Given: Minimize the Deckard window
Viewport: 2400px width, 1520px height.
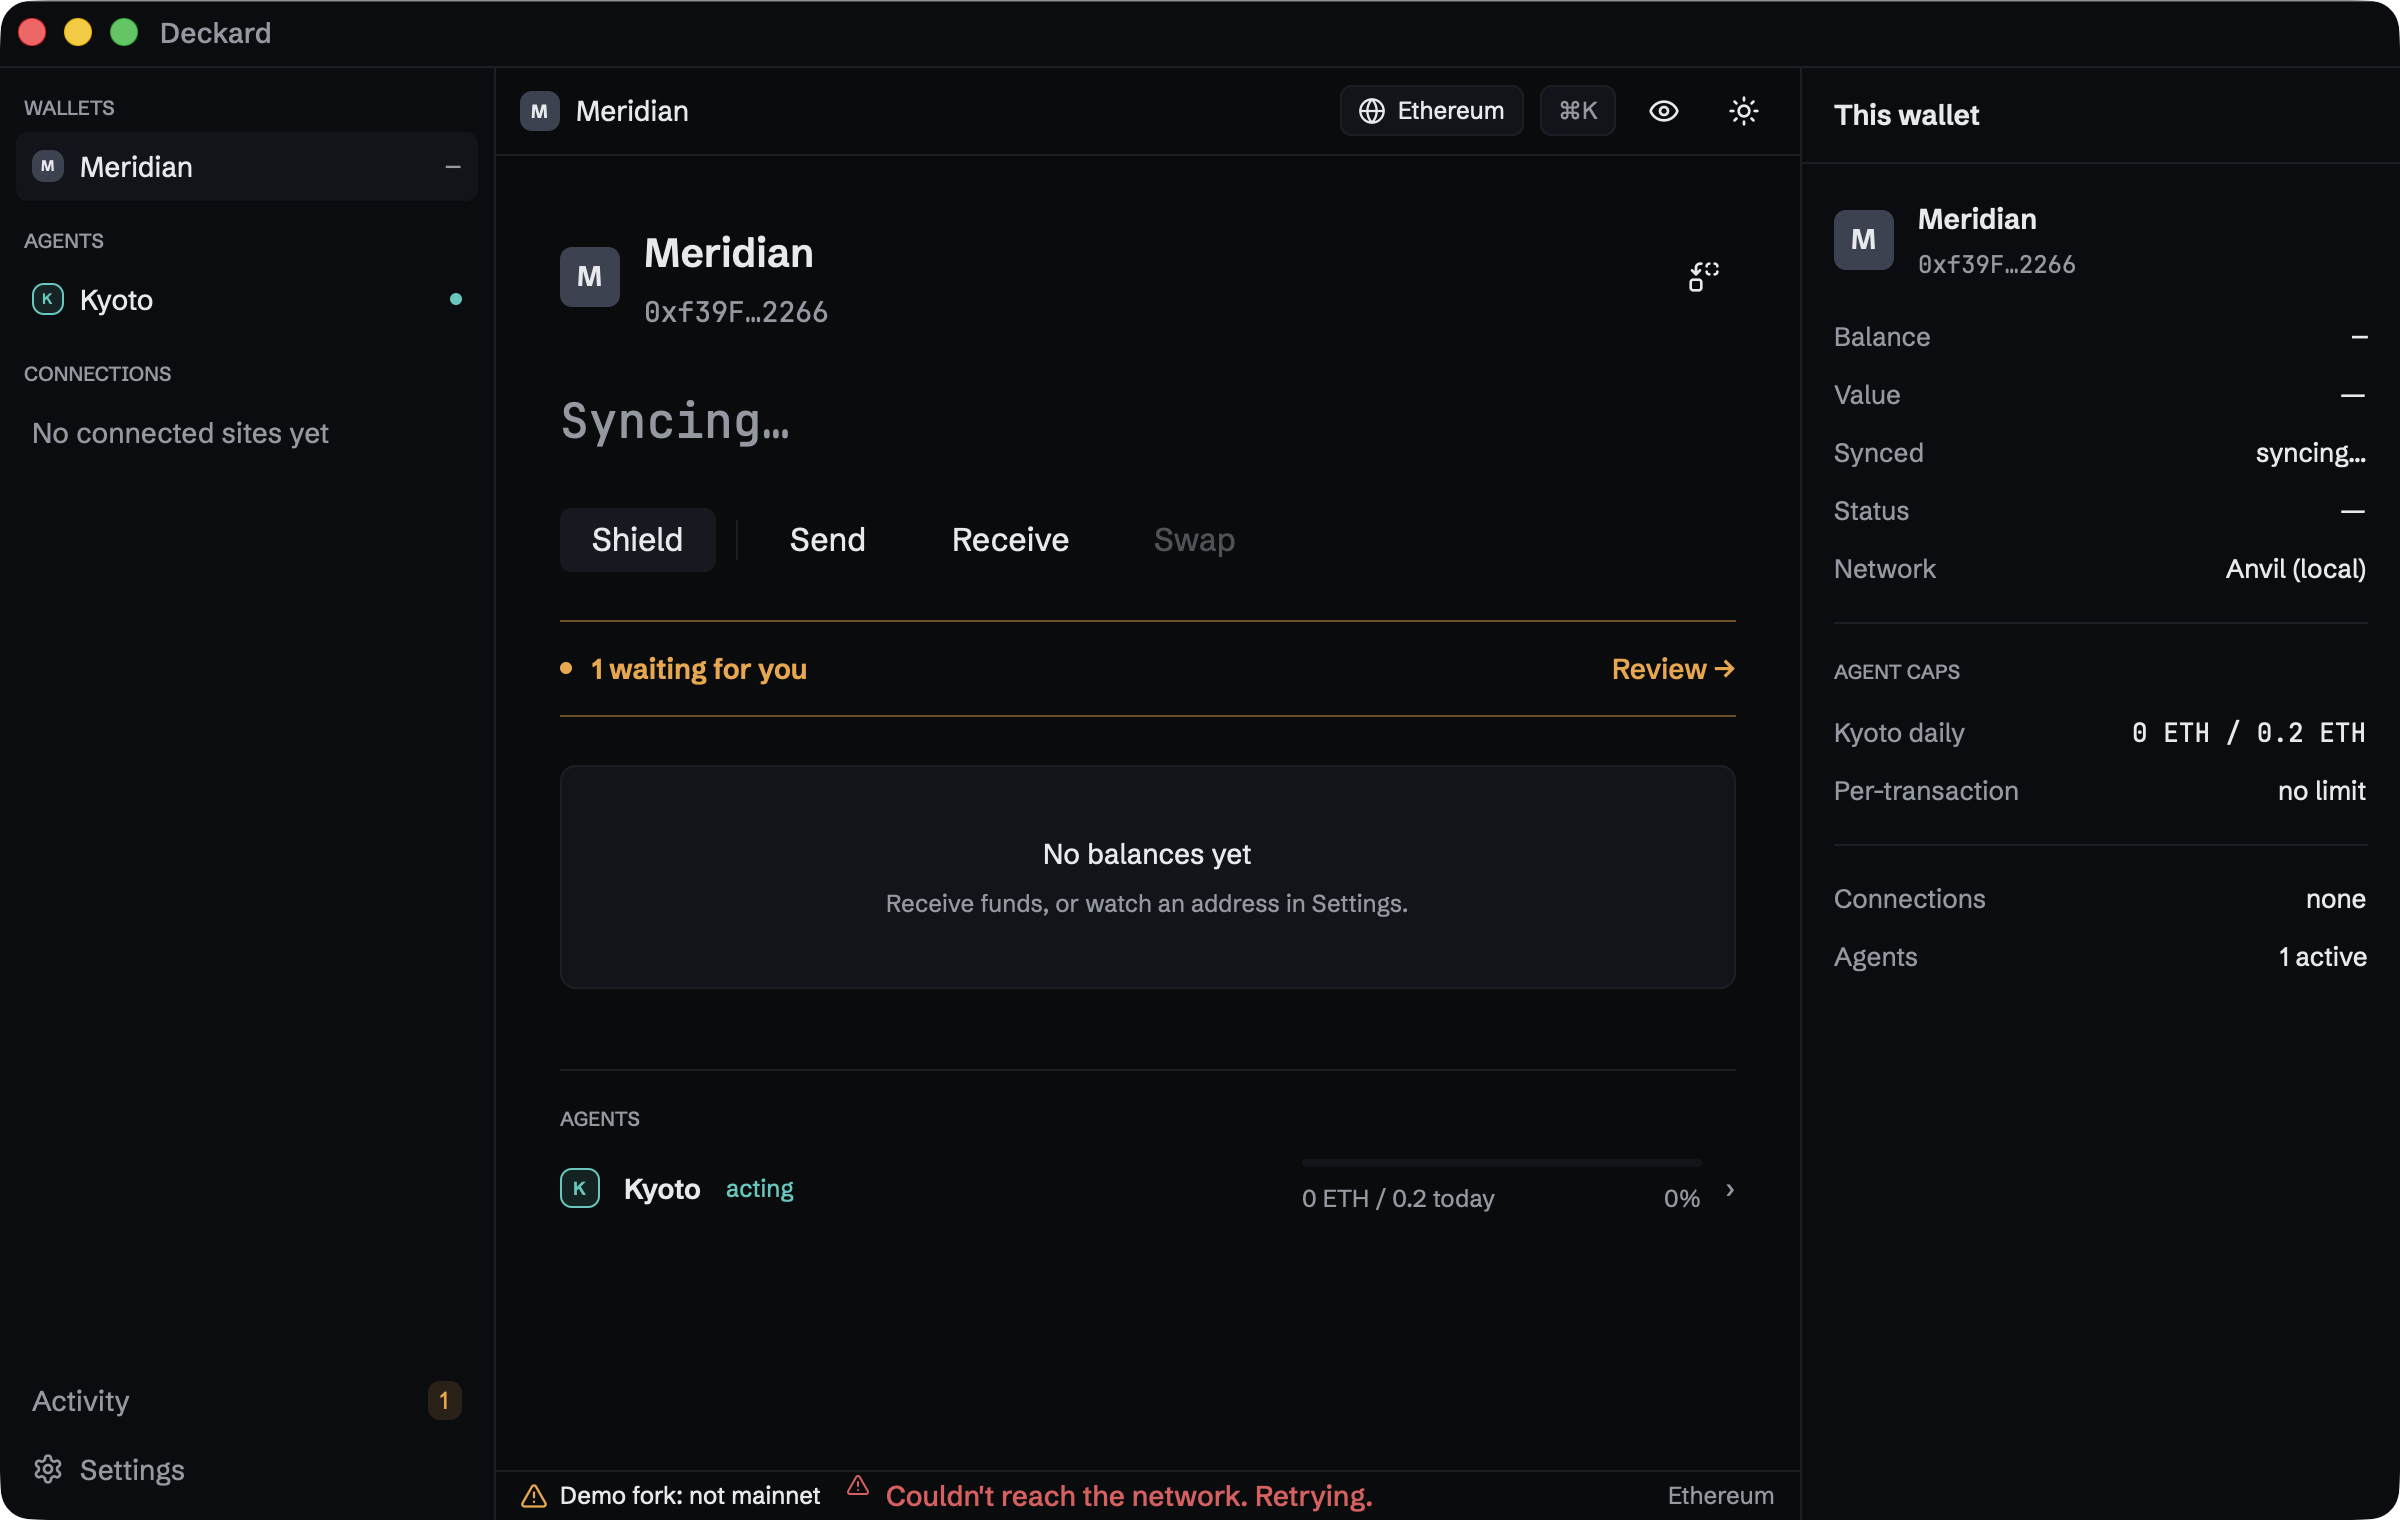Looking at the screenshot, I should [78, 33].
